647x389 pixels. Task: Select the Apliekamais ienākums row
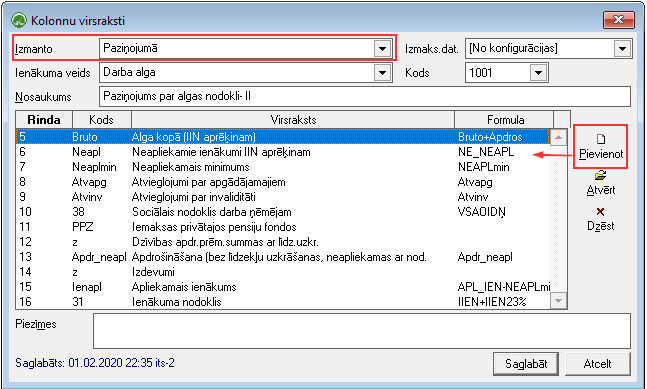[x=283, y=287]
